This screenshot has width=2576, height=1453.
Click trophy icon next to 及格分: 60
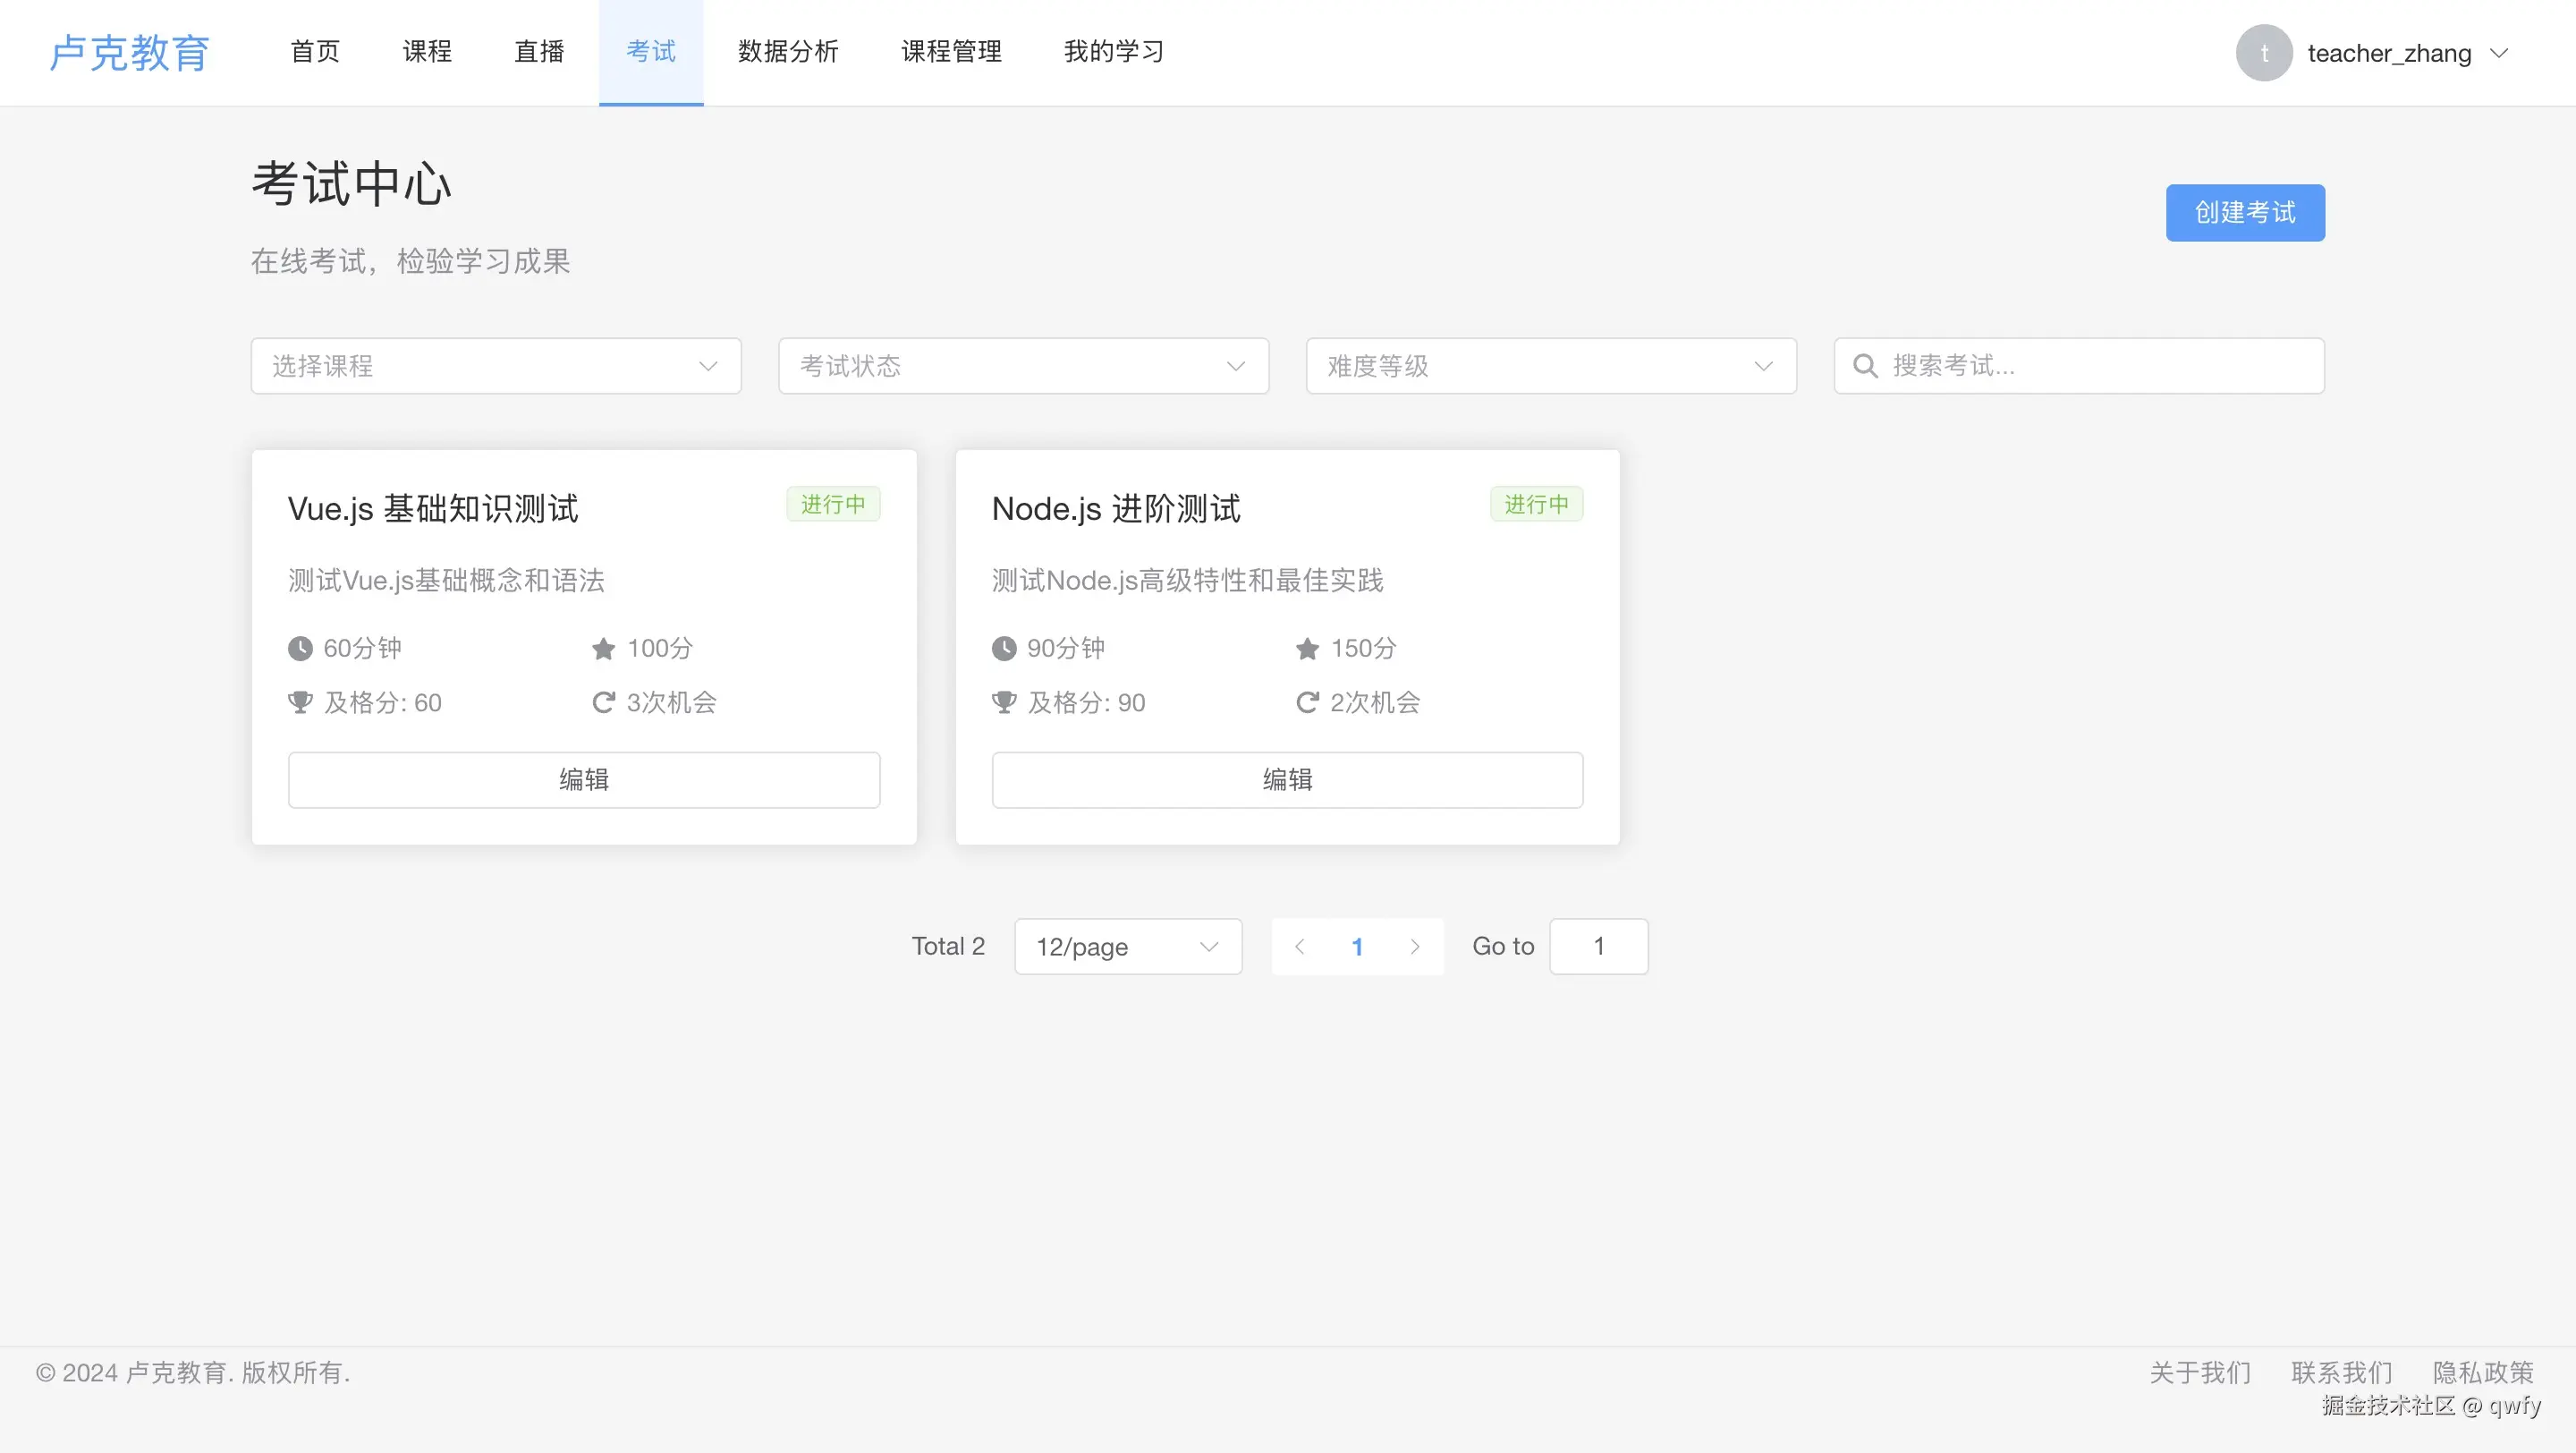(x=300, y=703)
